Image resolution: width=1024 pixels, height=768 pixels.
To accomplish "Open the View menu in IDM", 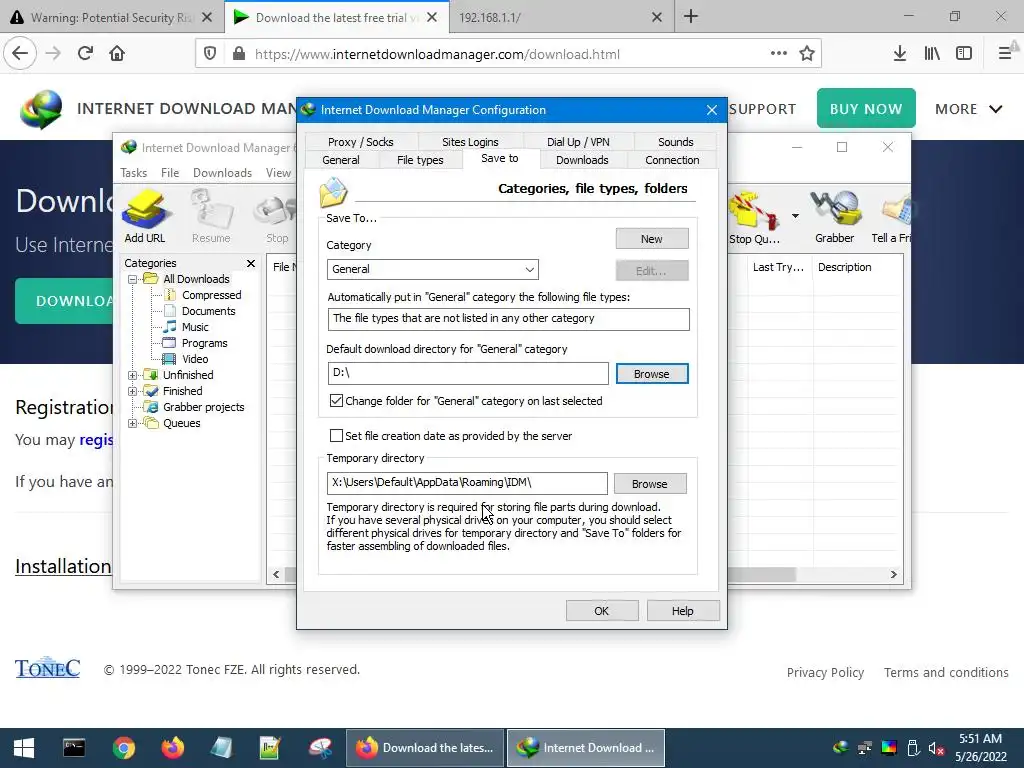I will point(278,173).
